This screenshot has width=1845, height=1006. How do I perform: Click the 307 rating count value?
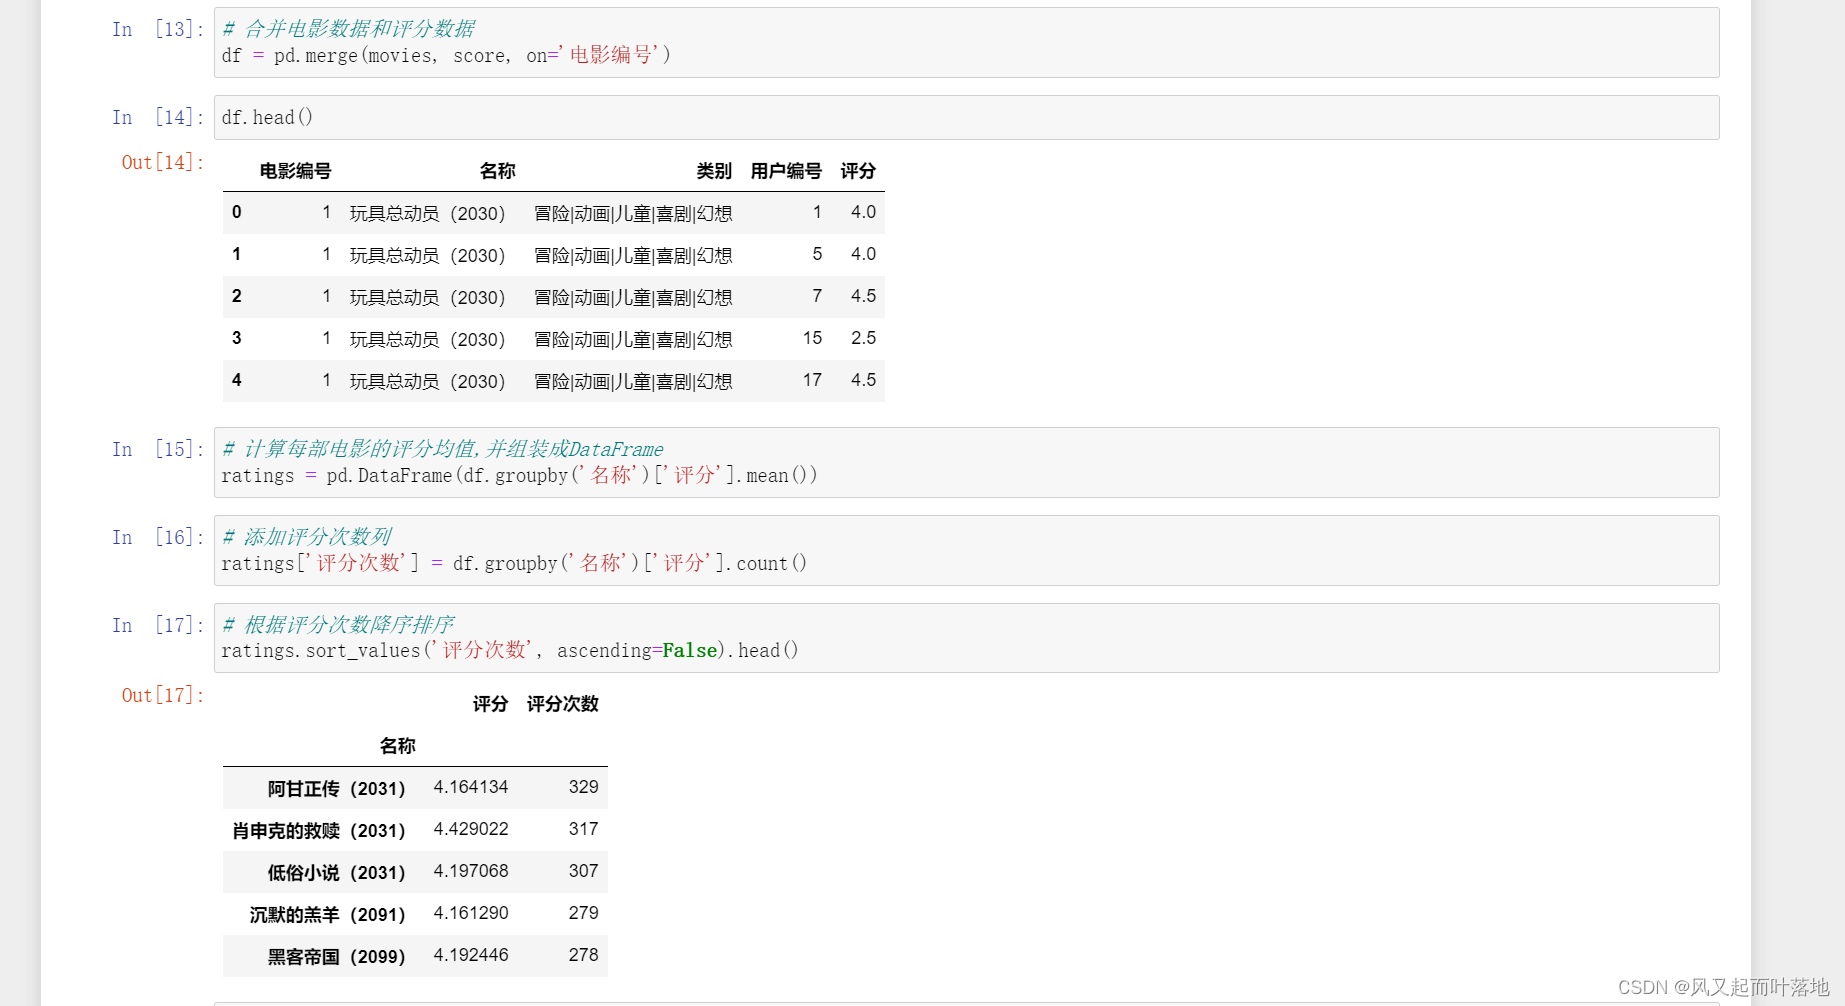tap(583, 871)
